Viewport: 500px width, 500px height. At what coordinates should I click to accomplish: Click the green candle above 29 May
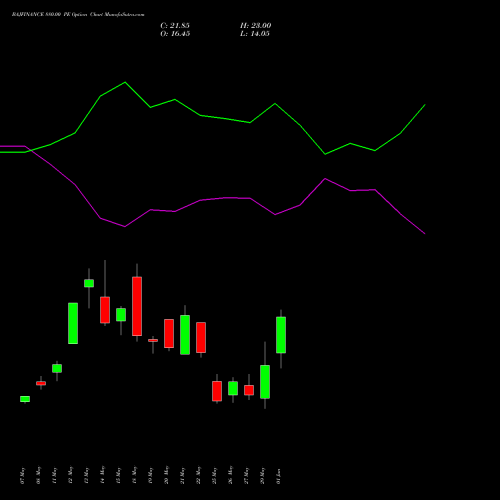[265, 382]
